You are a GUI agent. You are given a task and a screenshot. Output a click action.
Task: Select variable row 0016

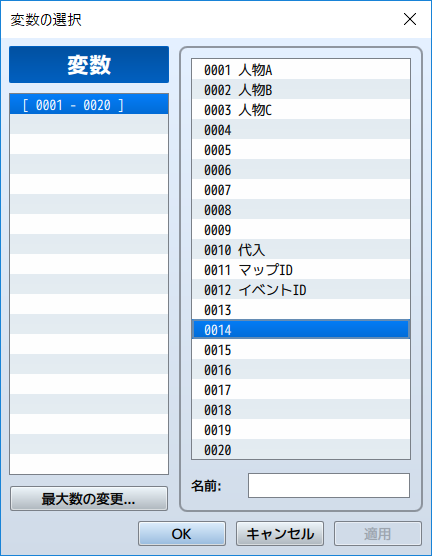point(301,369)
